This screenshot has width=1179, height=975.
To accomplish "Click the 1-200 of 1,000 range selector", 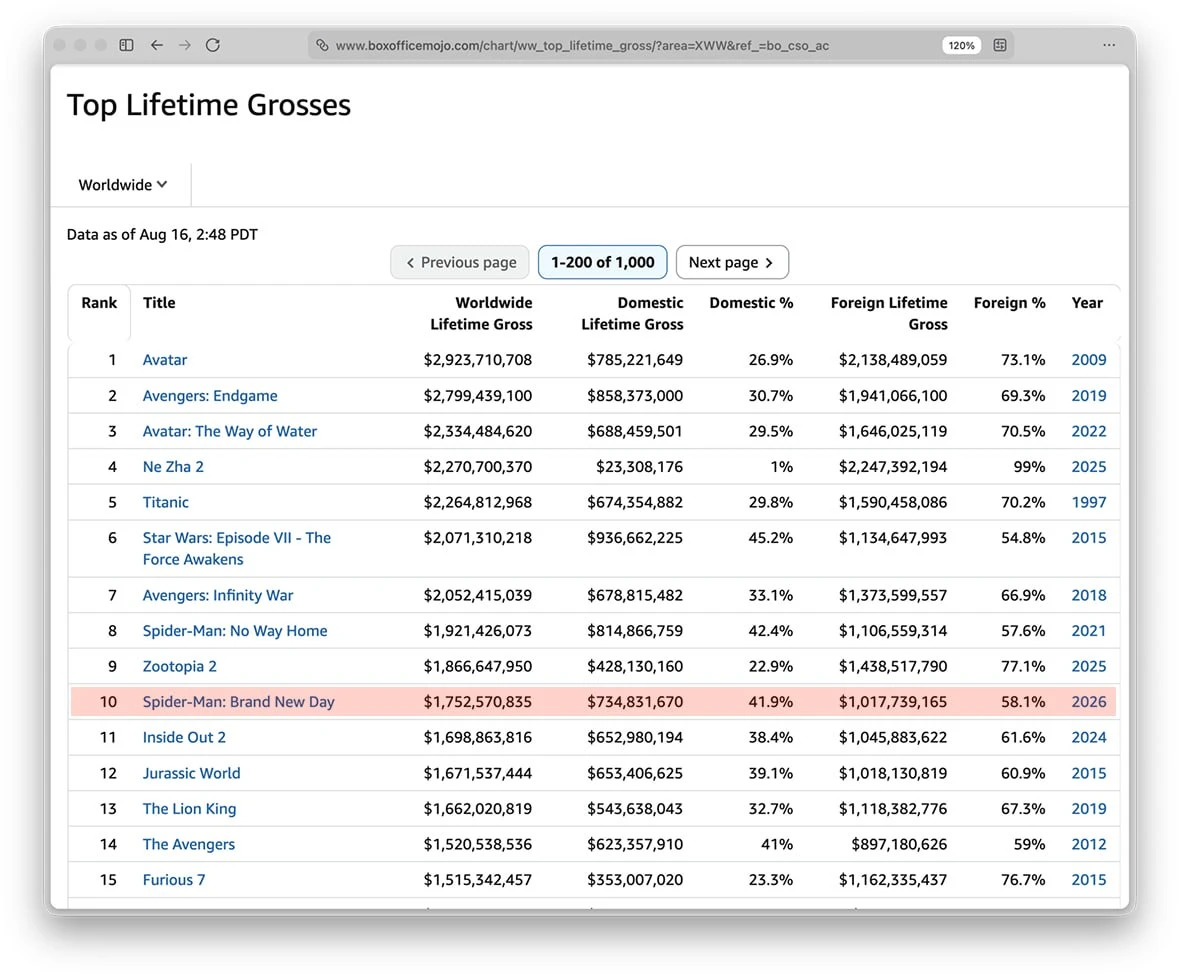I will point(602,262).
